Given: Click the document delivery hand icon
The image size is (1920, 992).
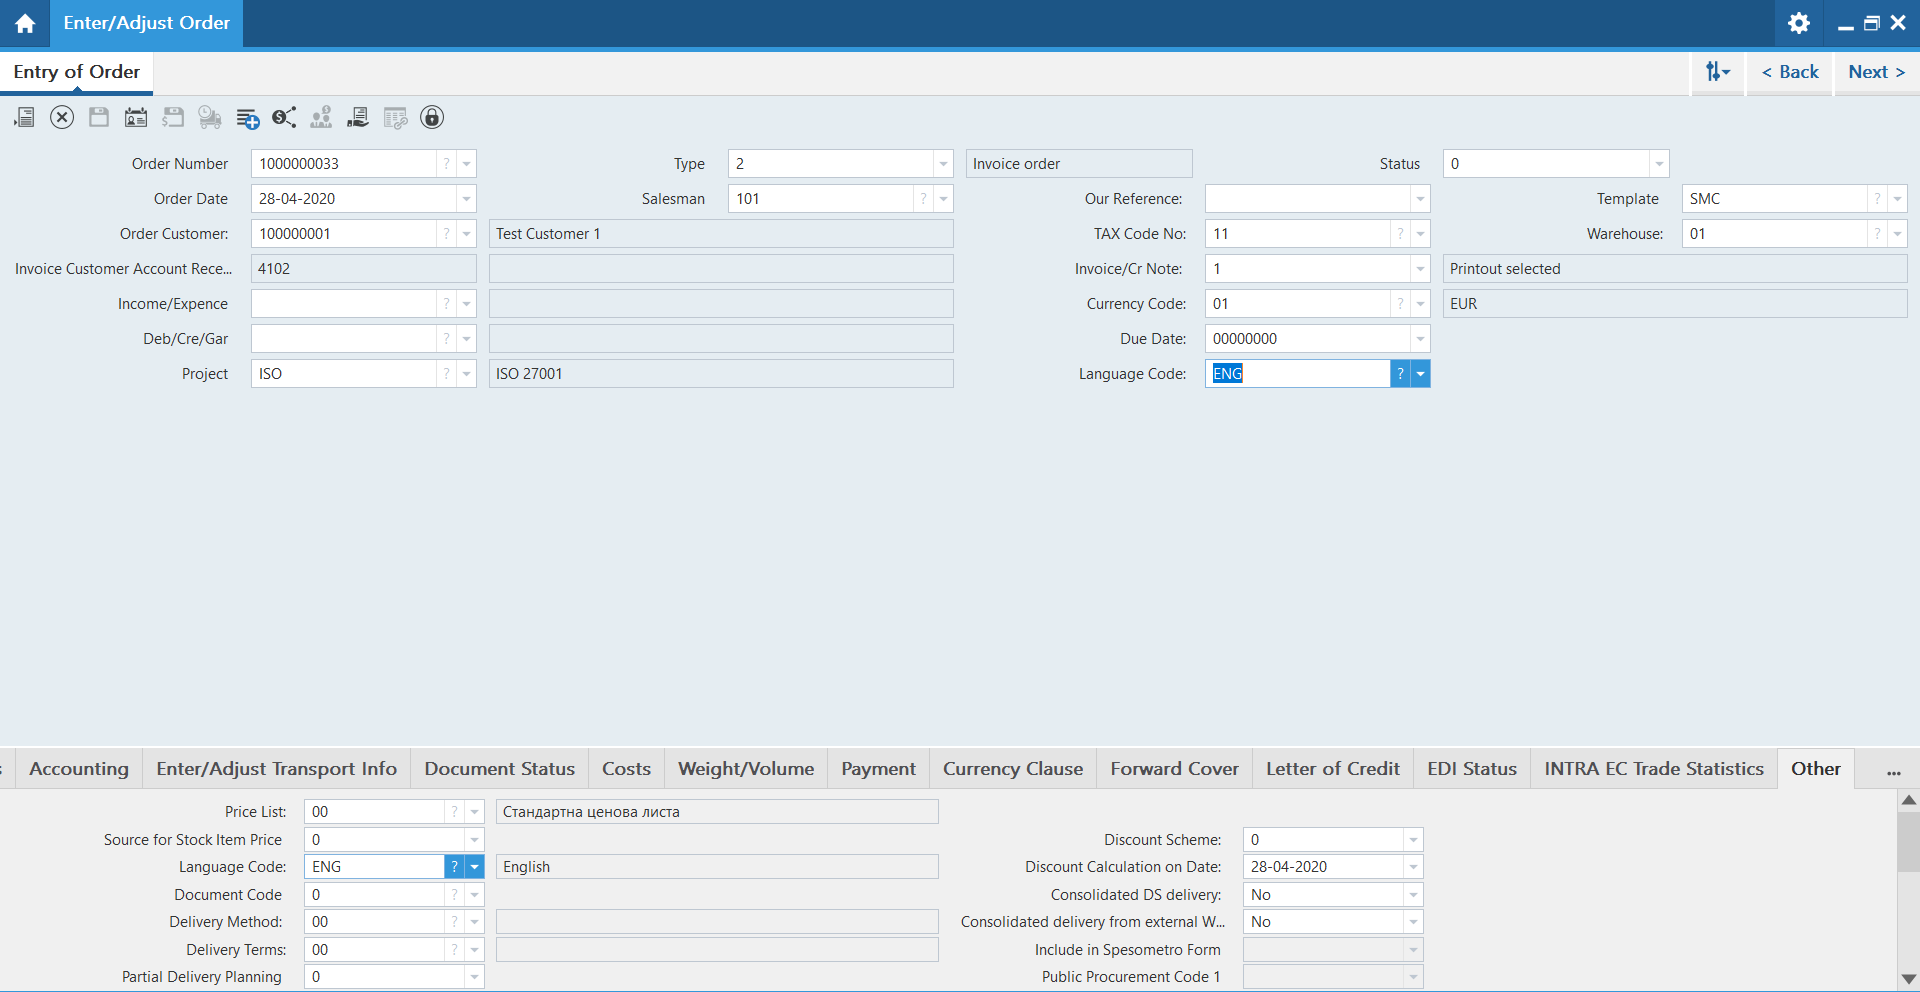Looking at the screenshot, I should coord(358,118).
